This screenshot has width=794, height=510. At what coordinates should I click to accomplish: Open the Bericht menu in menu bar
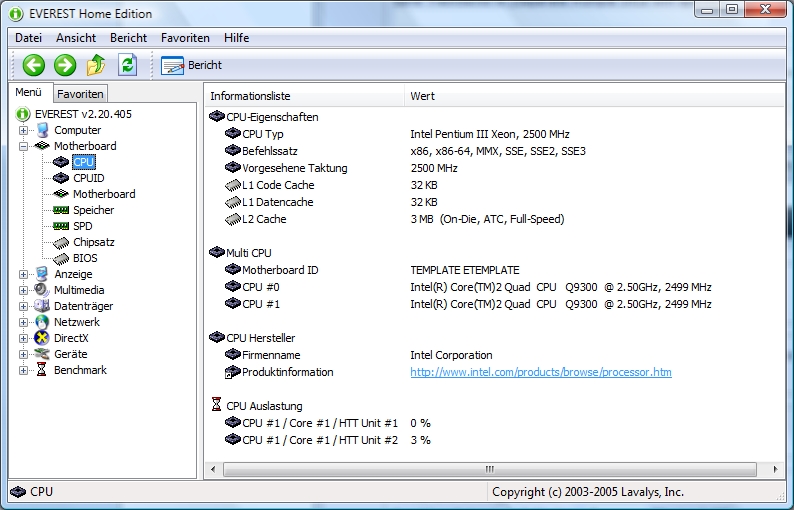pyautogui.click(x=129, y=38)
